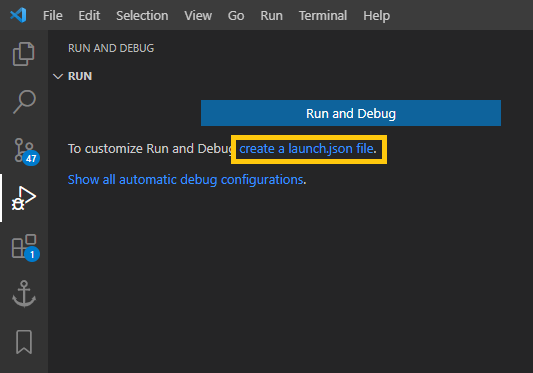This screenshot has width=533, height=373.
Task: Click the RUN AND DEBUG panel title
Action: coord(111,48)
